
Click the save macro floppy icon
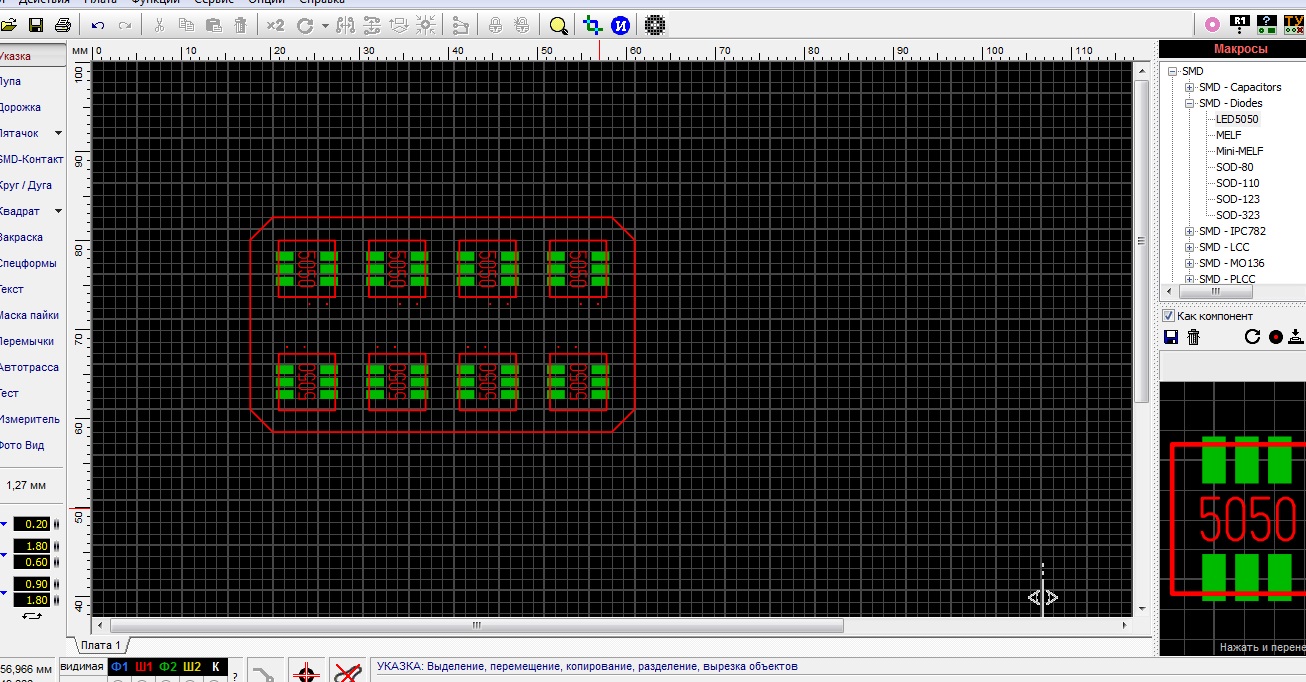click(1171, 337)
